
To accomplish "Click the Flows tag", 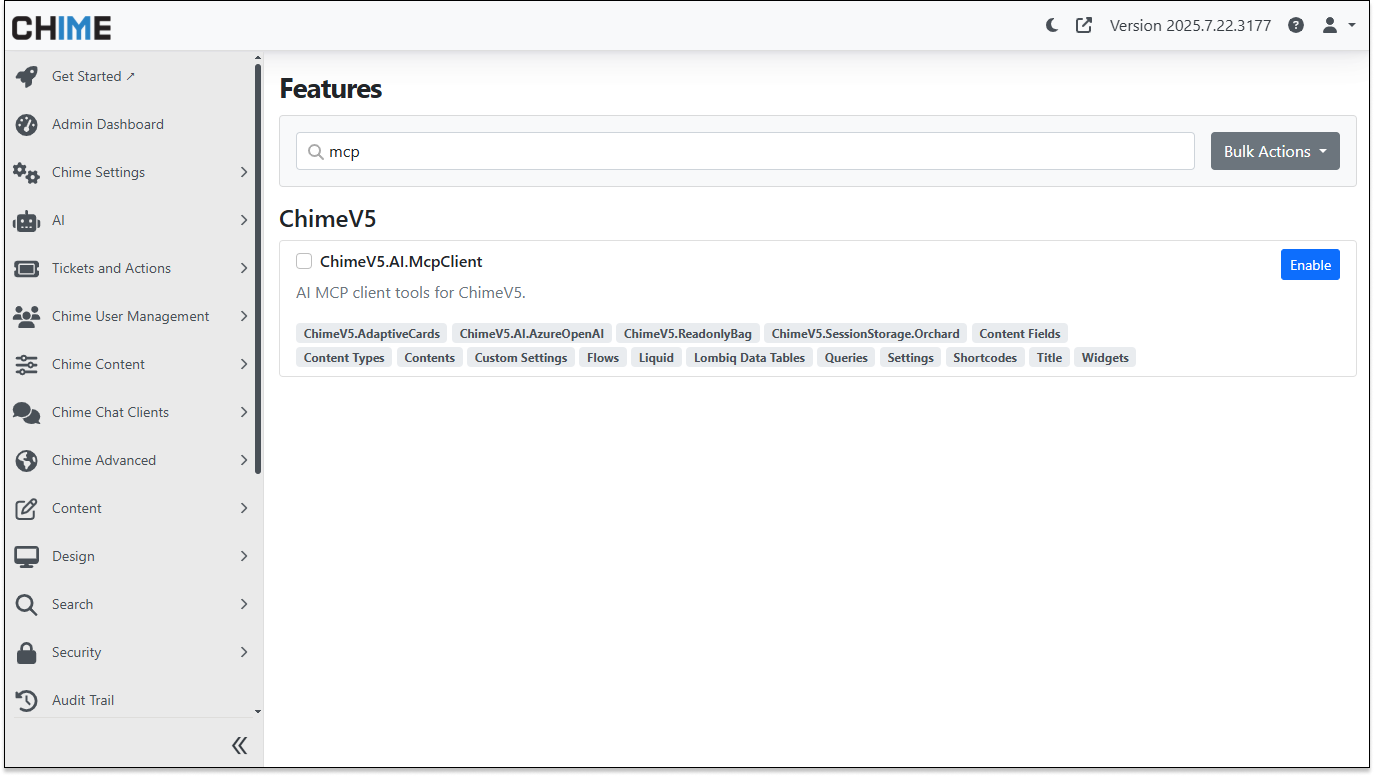I will click(603, 358).
